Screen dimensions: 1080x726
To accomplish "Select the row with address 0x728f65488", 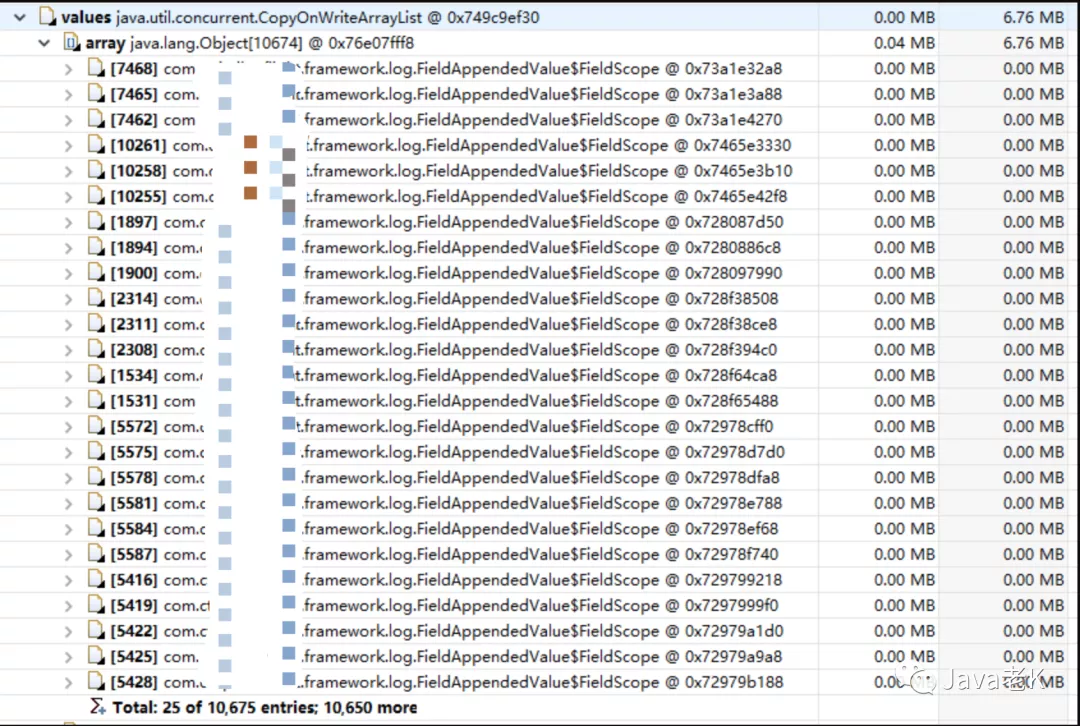I will point(540,401).
